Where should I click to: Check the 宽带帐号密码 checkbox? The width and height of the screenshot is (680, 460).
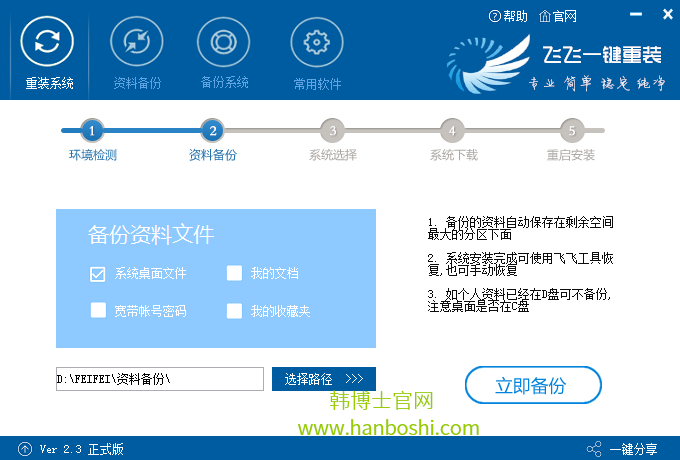click(x=98, y=311)
